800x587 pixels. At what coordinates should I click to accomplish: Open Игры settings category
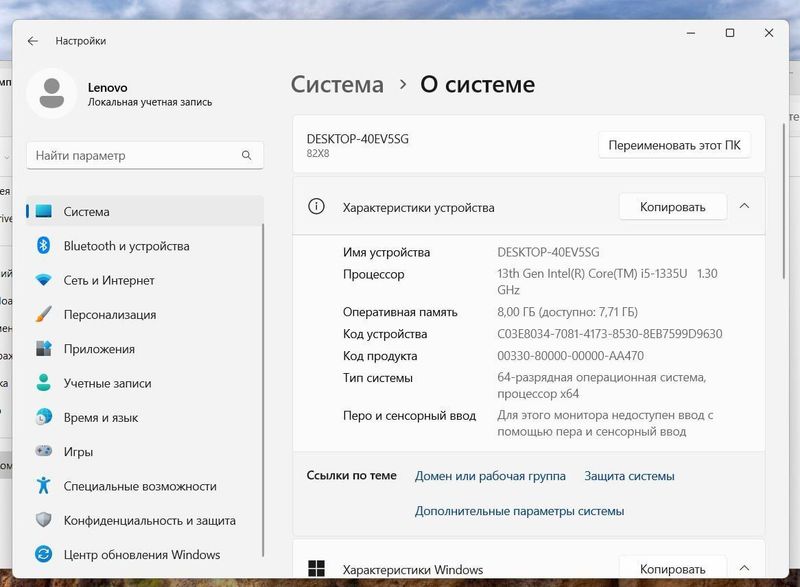pos(145,451)
